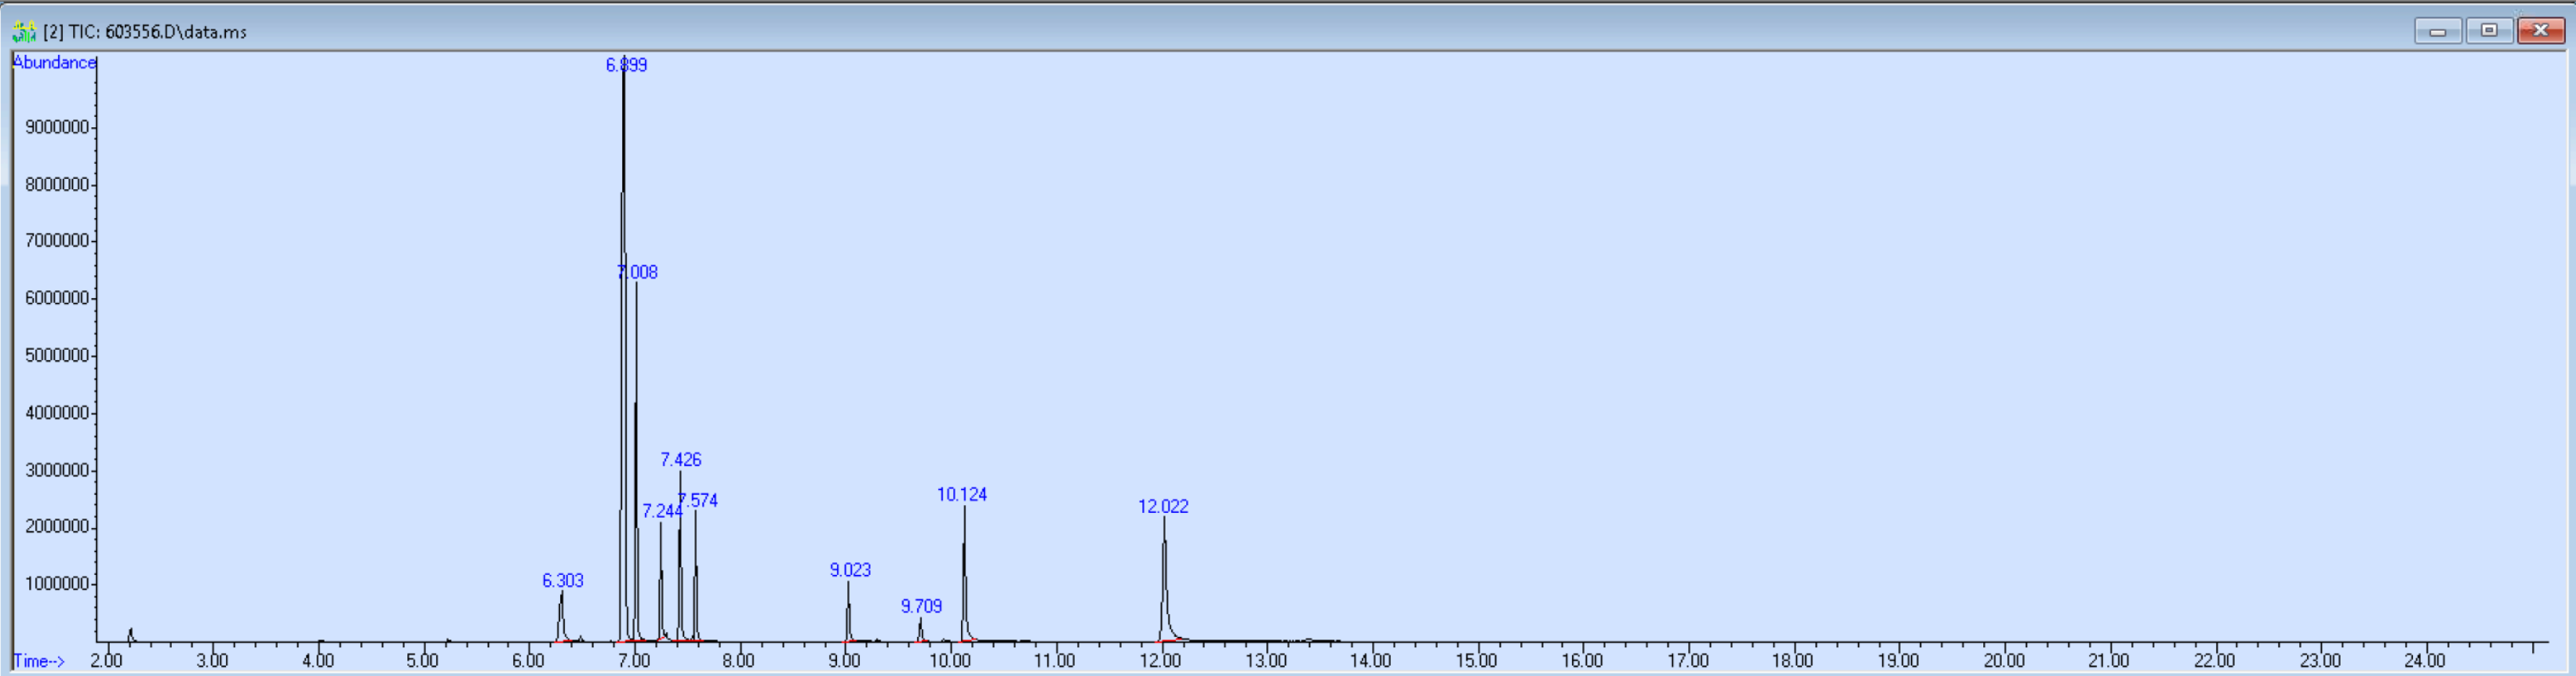Select the peak labeled 6.303

(562, 581)
